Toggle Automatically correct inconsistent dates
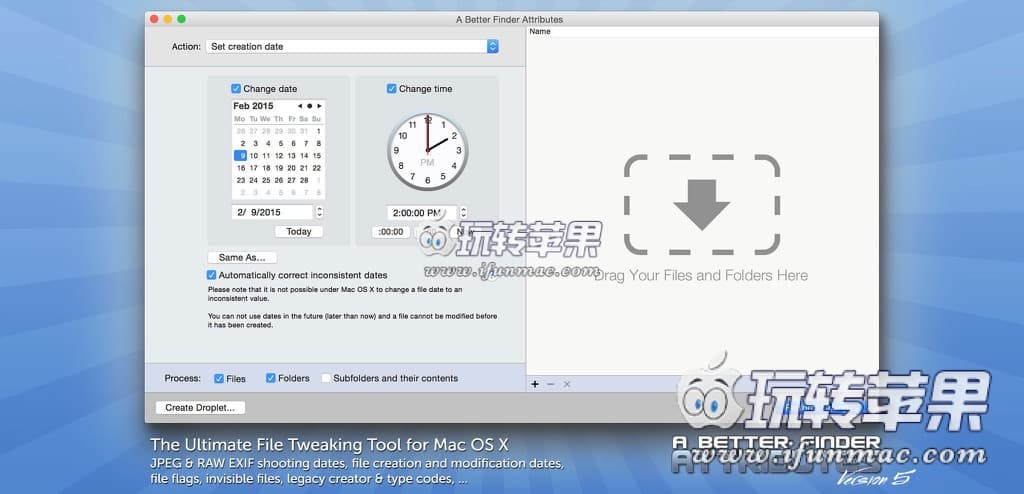 pos(212,275)
